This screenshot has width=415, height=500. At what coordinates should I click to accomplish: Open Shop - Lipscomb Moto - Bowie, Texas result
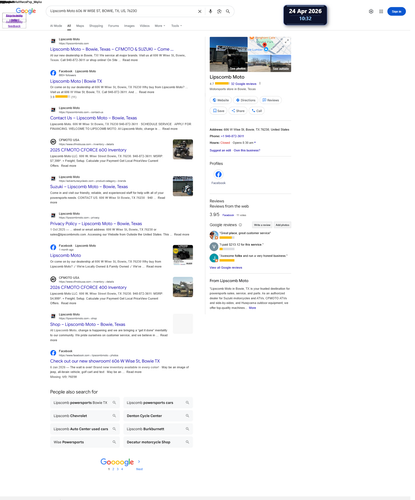[88, 324]
